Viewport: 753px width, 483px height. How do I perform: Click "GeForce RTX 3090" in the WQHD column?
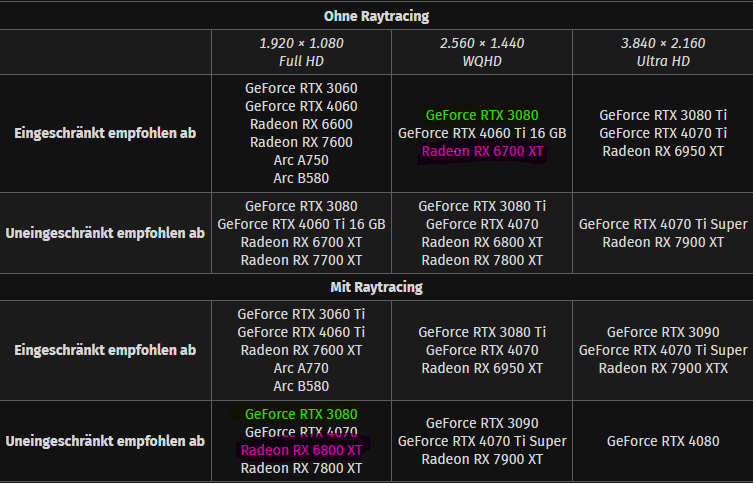pyautogui.click(x=482, y=423)
